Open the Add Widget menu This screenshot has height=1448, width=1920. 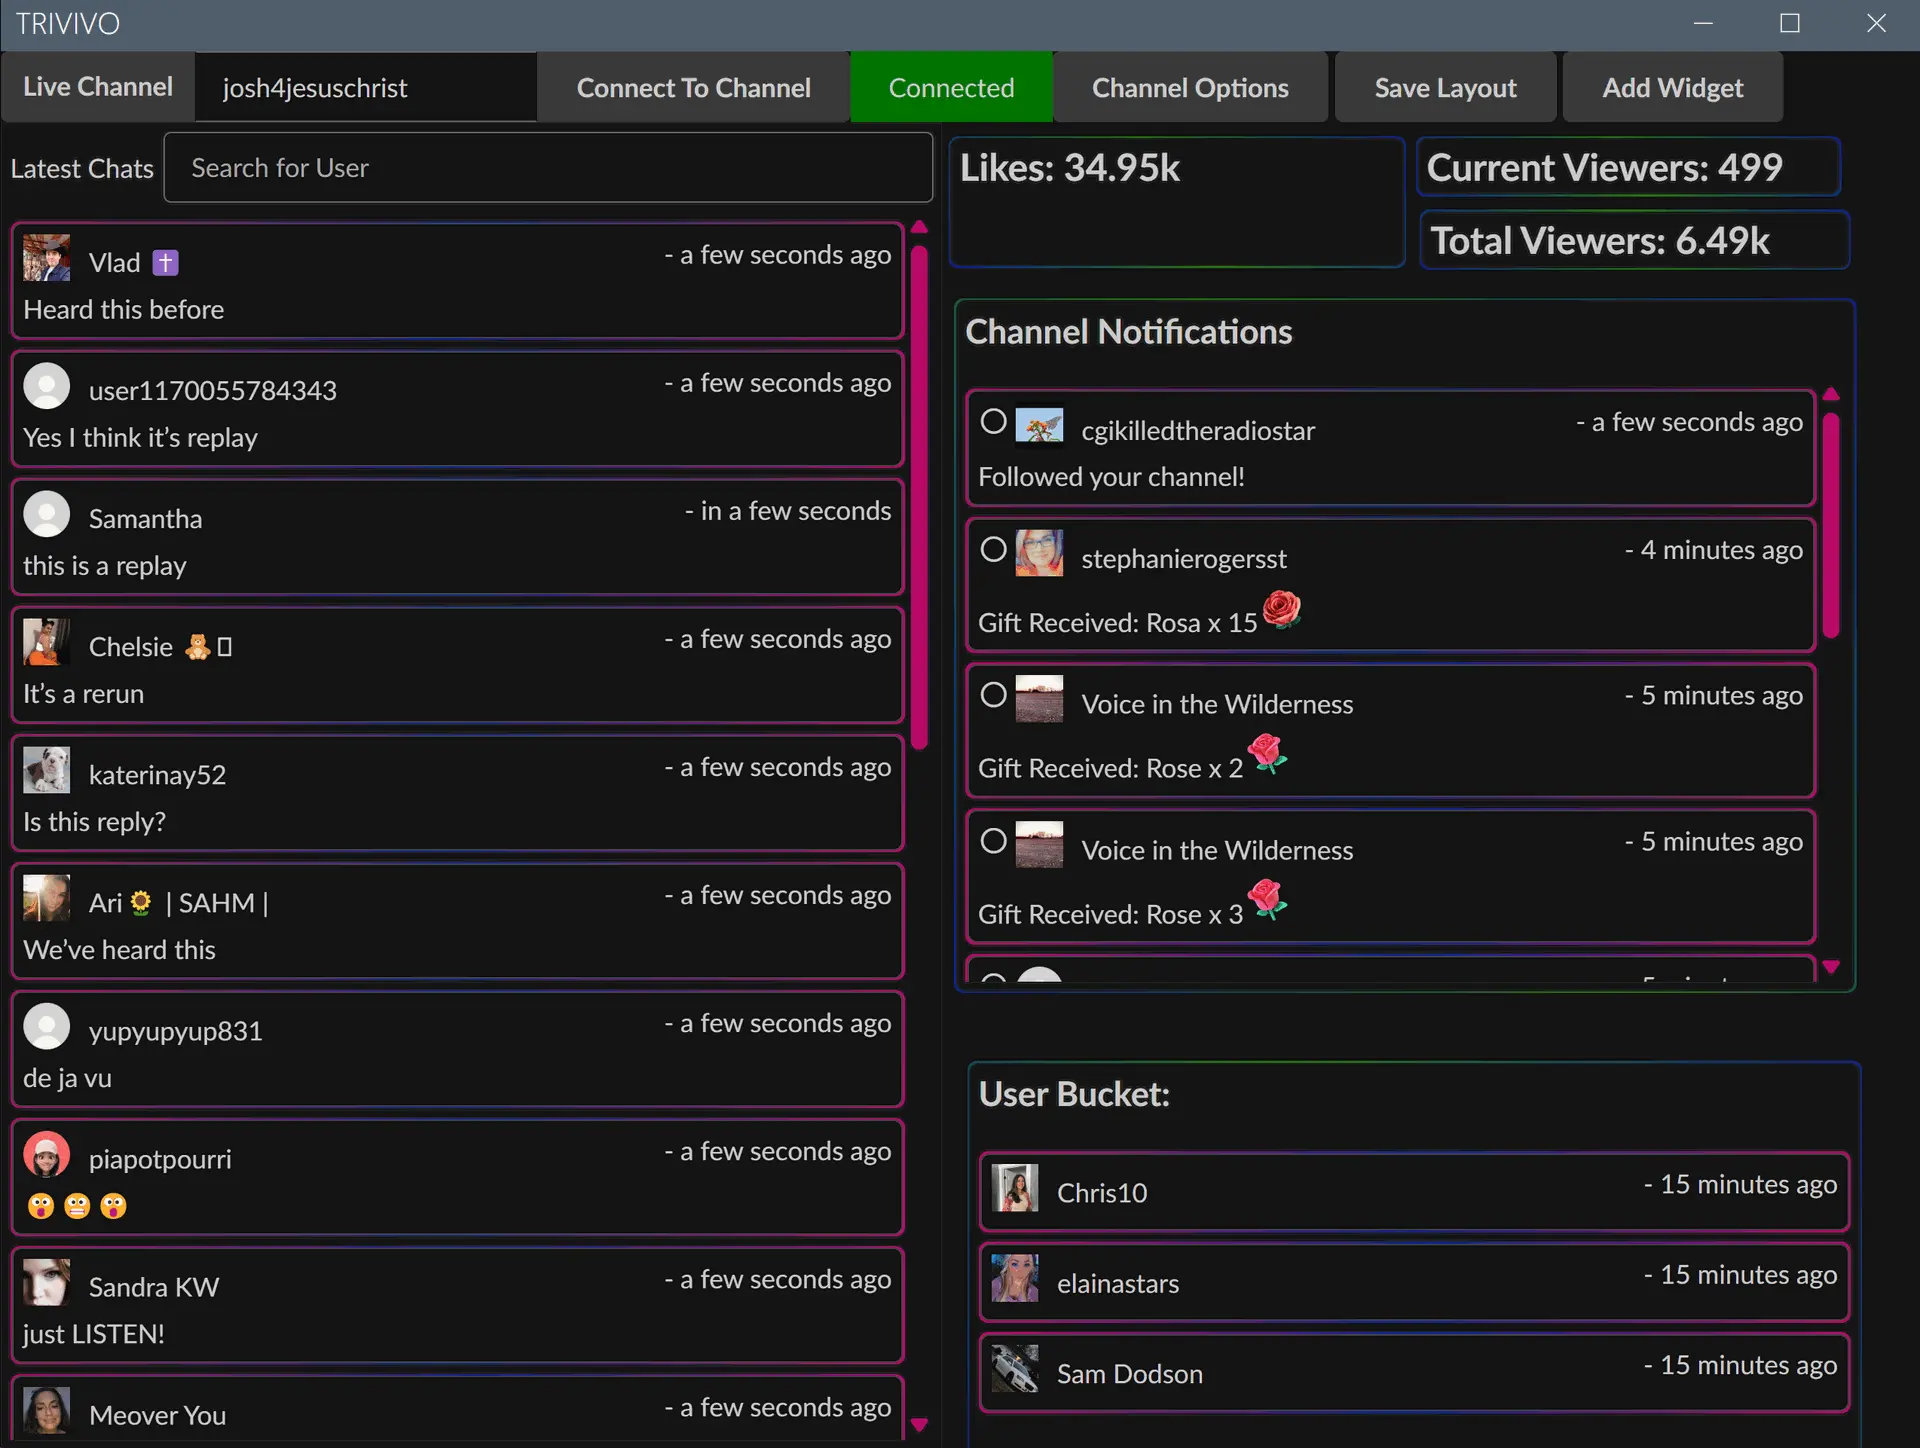click(x=1672, y=88)
